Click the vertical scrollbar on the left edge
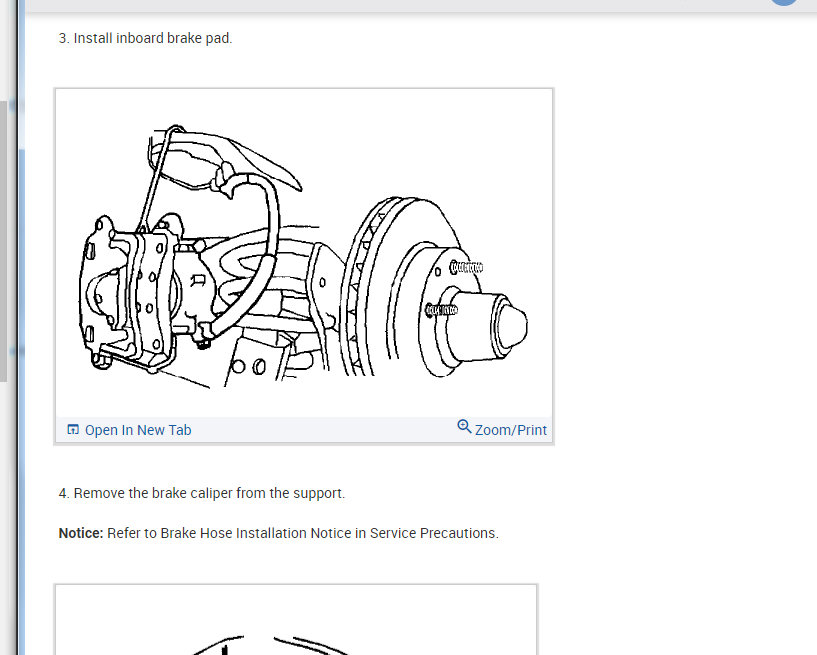 (x=3, y=241)
